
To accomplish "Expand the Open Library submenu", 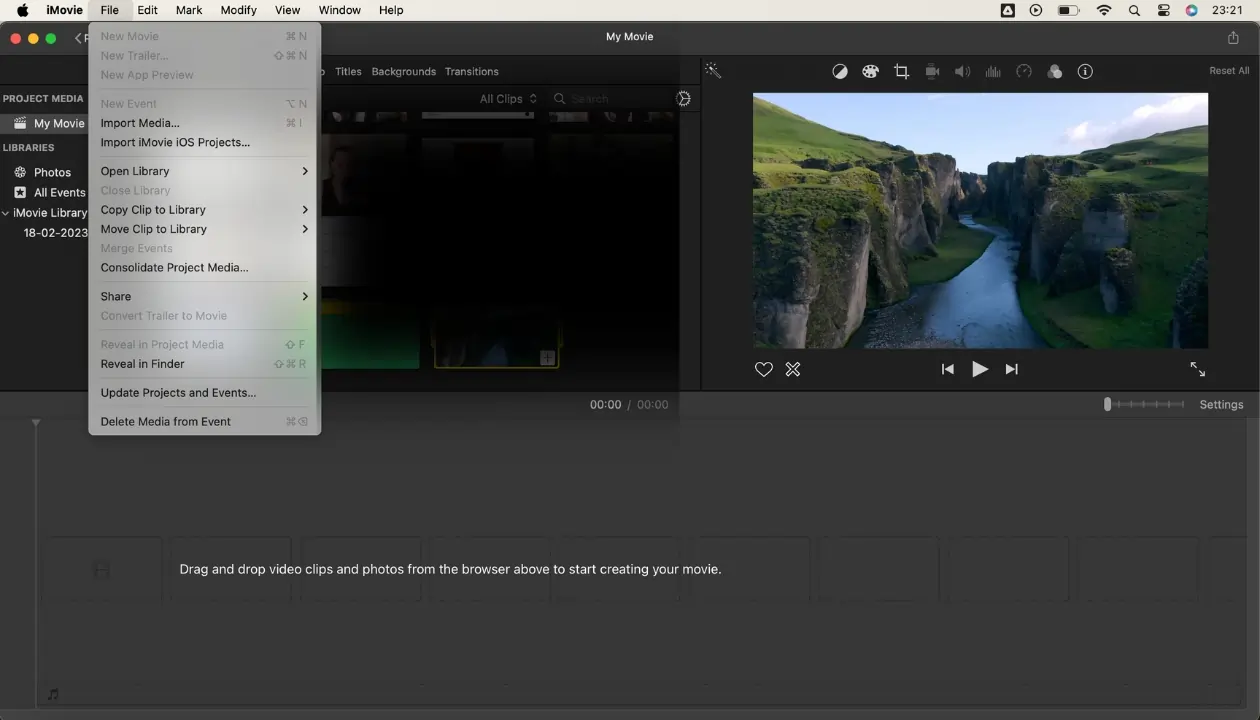I will tap(135, 171).
